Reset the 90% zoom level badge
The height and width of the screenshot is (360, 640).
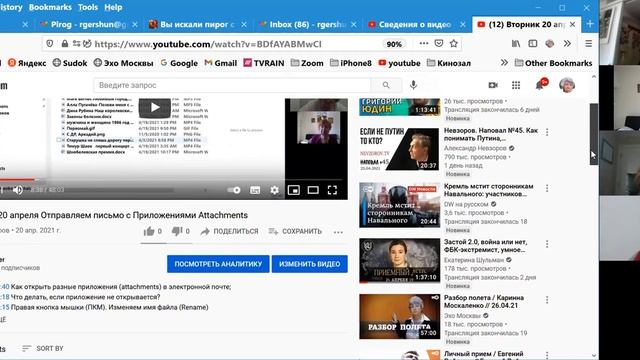pos(394,44)
